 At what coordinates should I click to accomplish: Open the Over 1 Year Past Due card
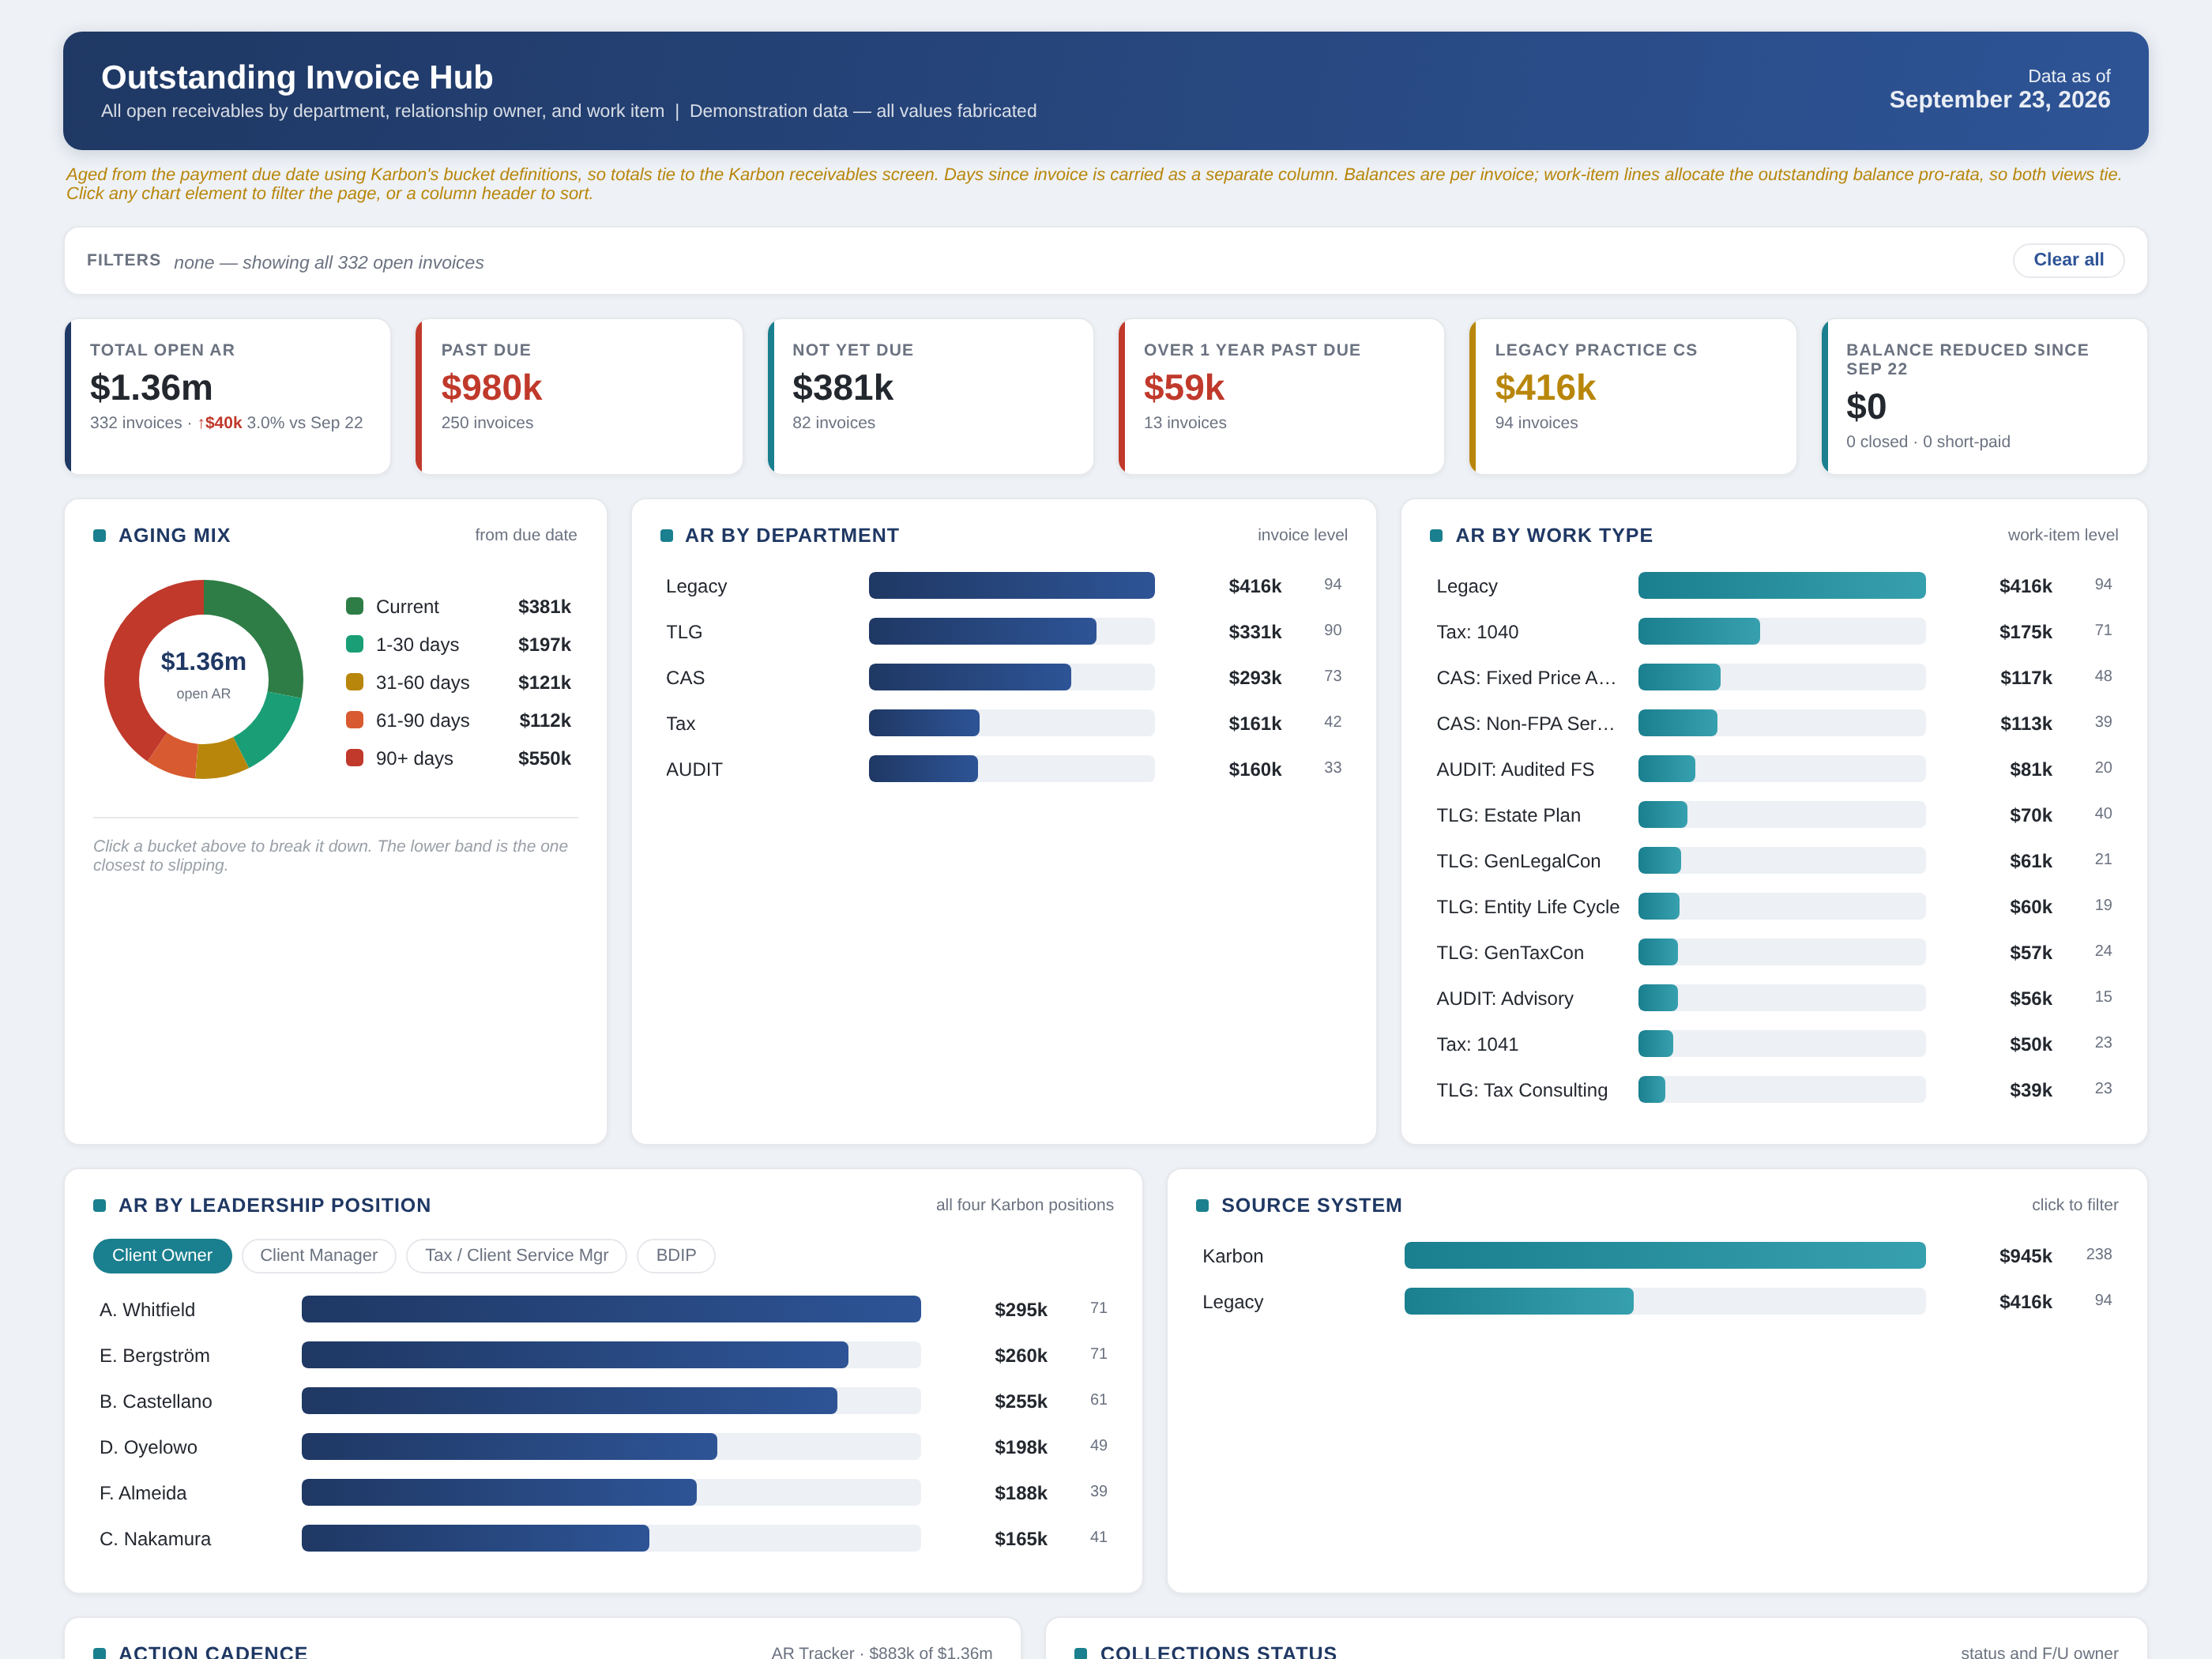point(1281,396)
